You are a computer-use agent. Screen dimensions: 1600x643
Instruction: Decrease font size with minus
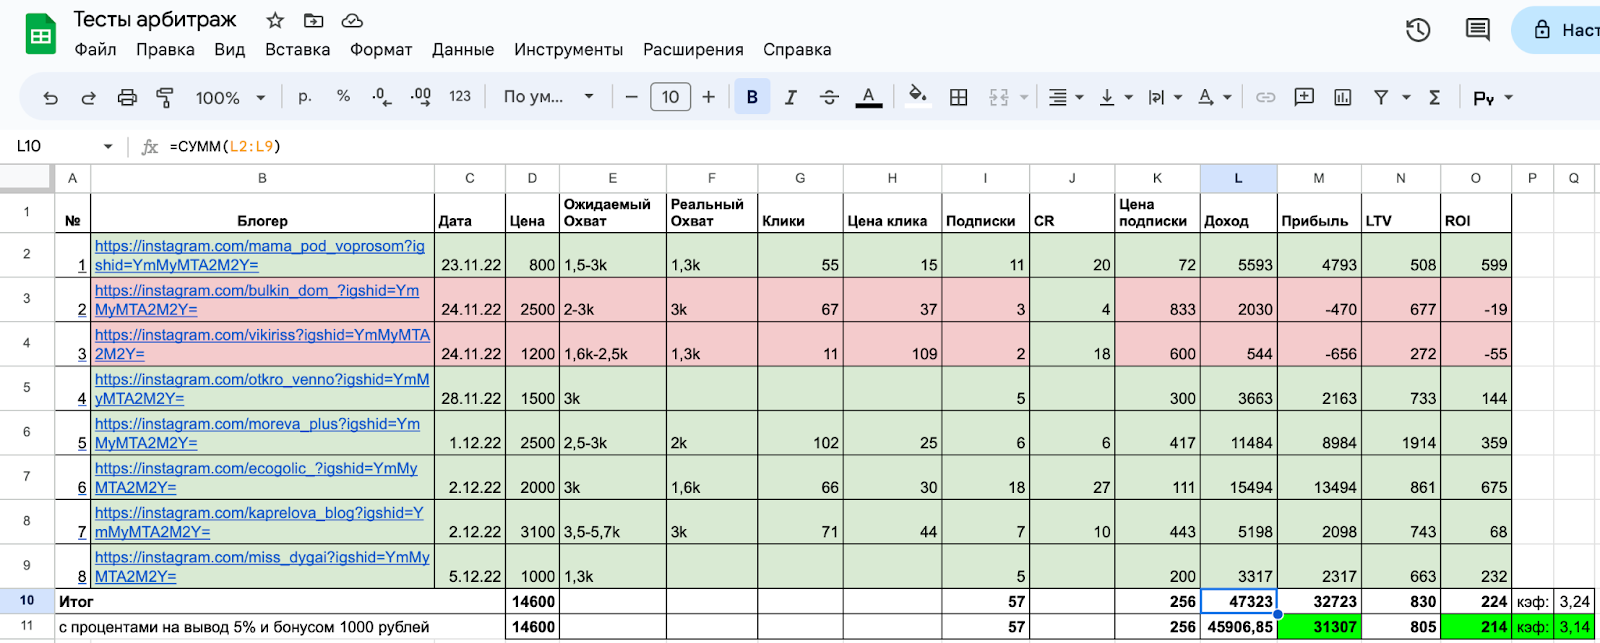(x=631, y=97)
